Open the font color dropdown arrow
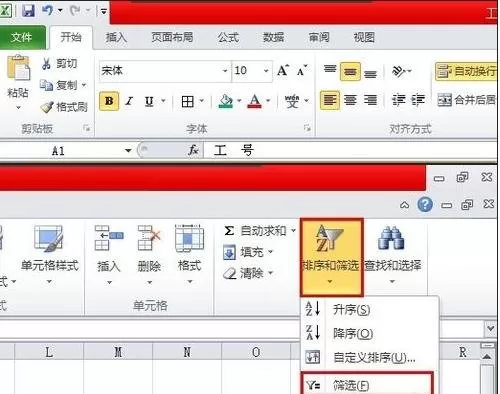Screen dimensions: 500x394 click(268, 100)
